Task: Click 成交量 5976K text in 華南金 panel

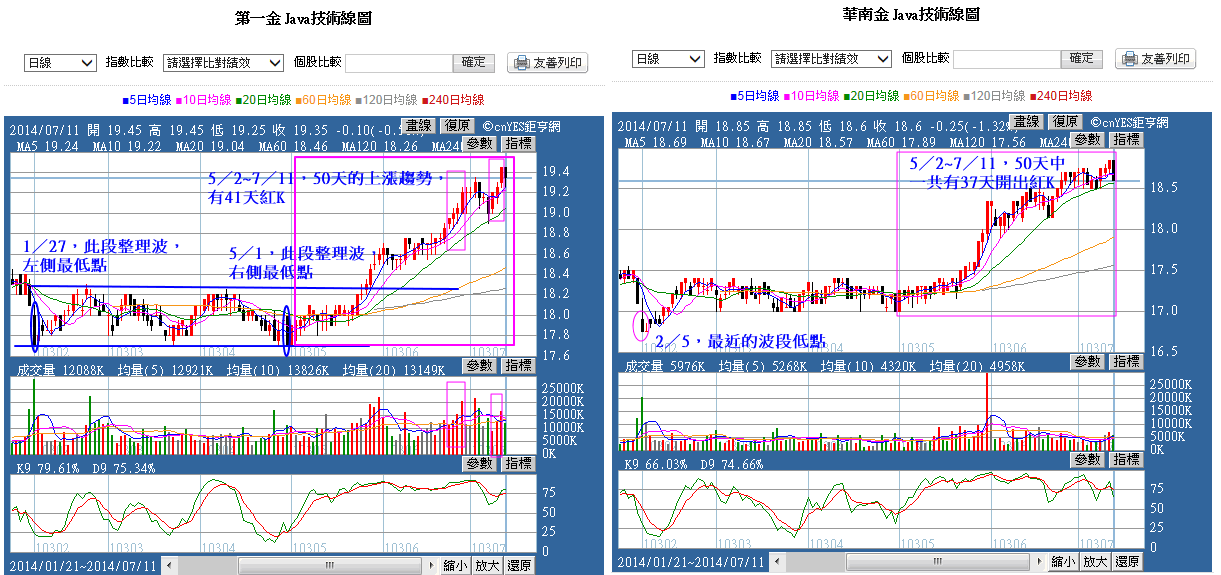Action: pyautogui.click(x=666, y=366)
